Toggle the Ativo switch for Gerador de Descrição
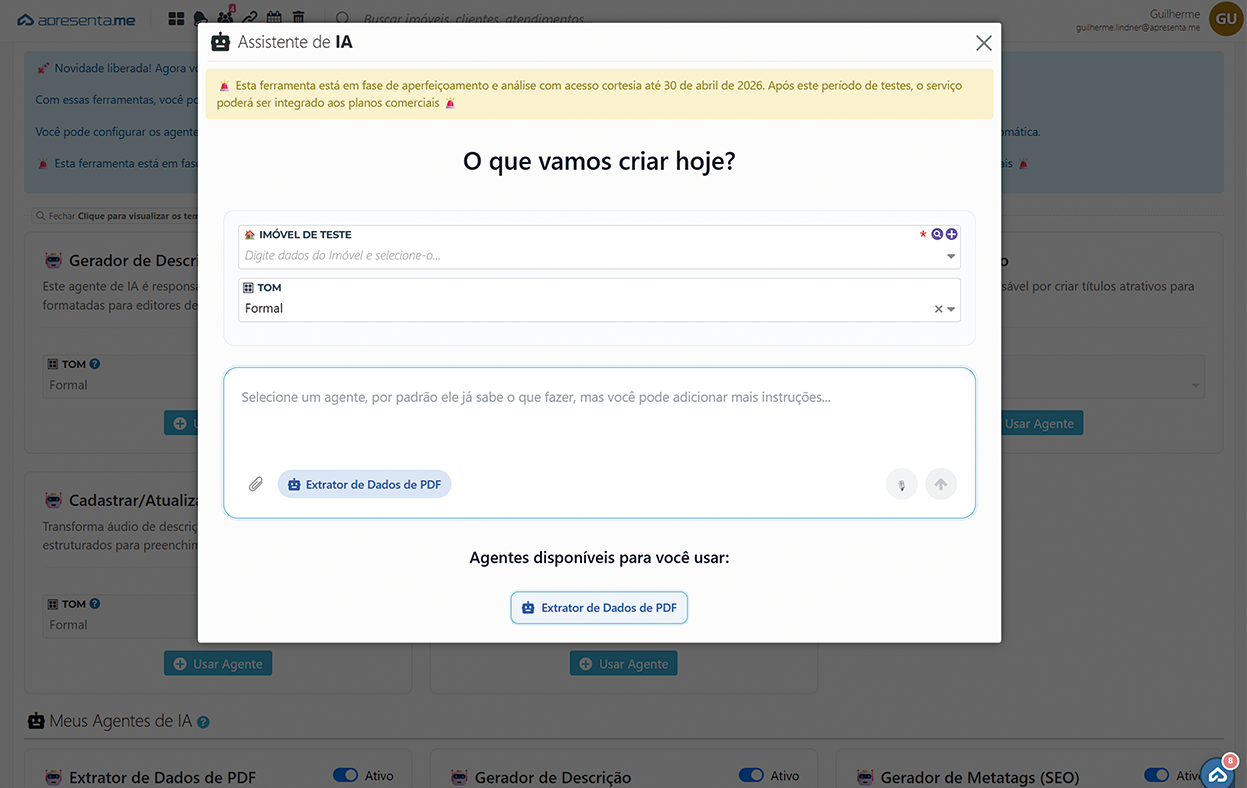This screenshot has height=788, width=1247. (x=751, y=775)
